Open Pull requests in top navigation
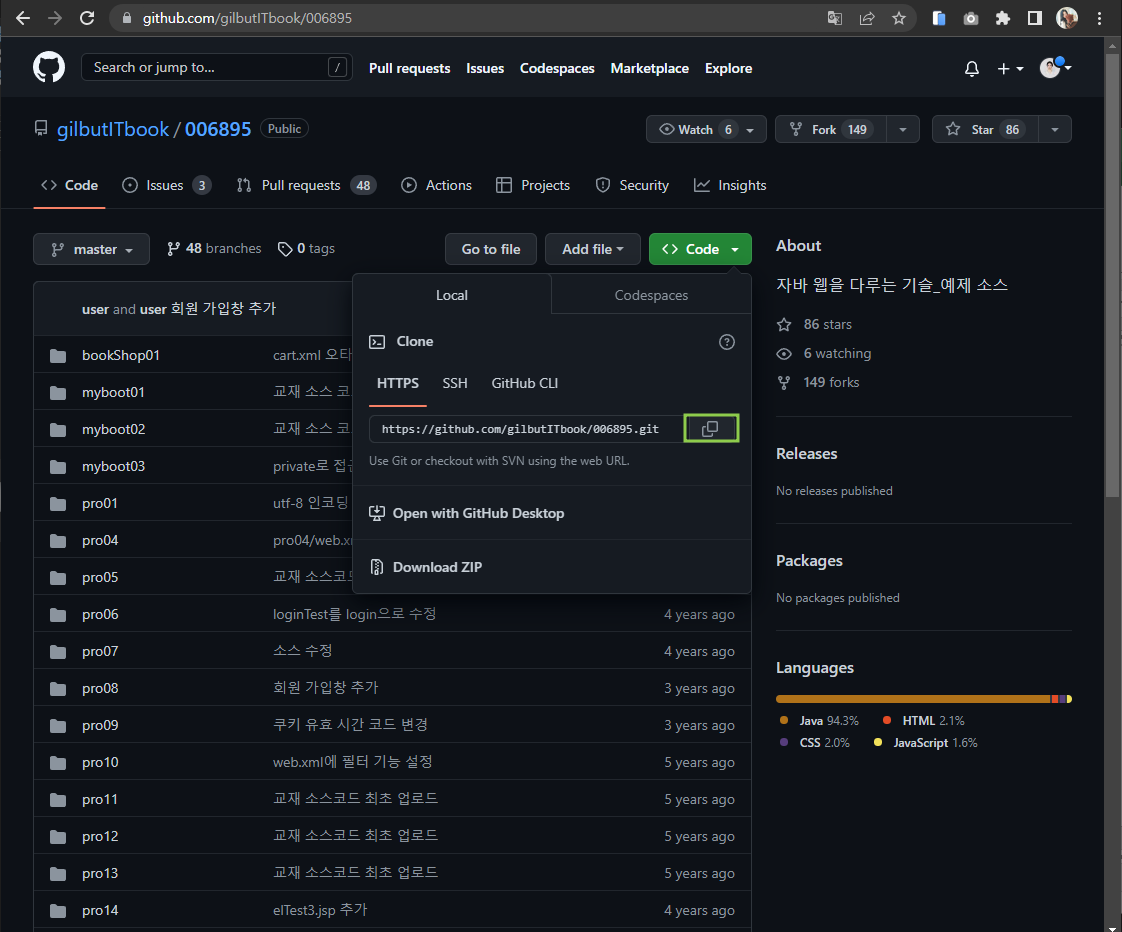 tap(409, 69)
